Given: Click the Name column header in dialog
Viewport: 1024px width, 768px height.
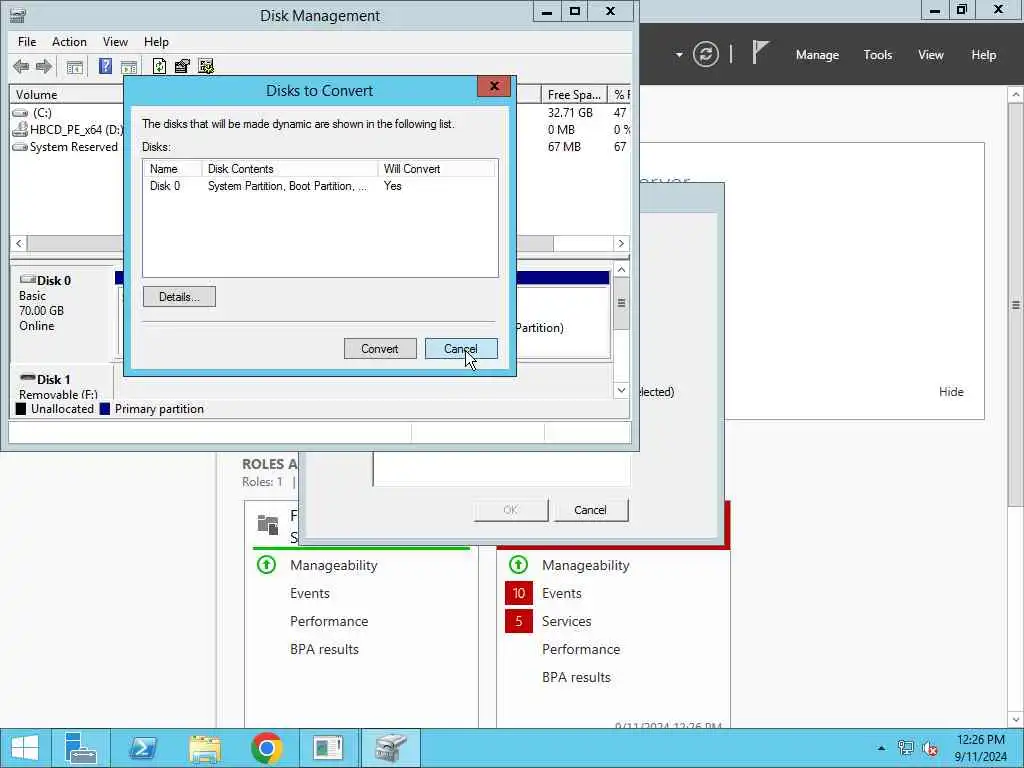Looking at the screenshot, I should (172, 168).
